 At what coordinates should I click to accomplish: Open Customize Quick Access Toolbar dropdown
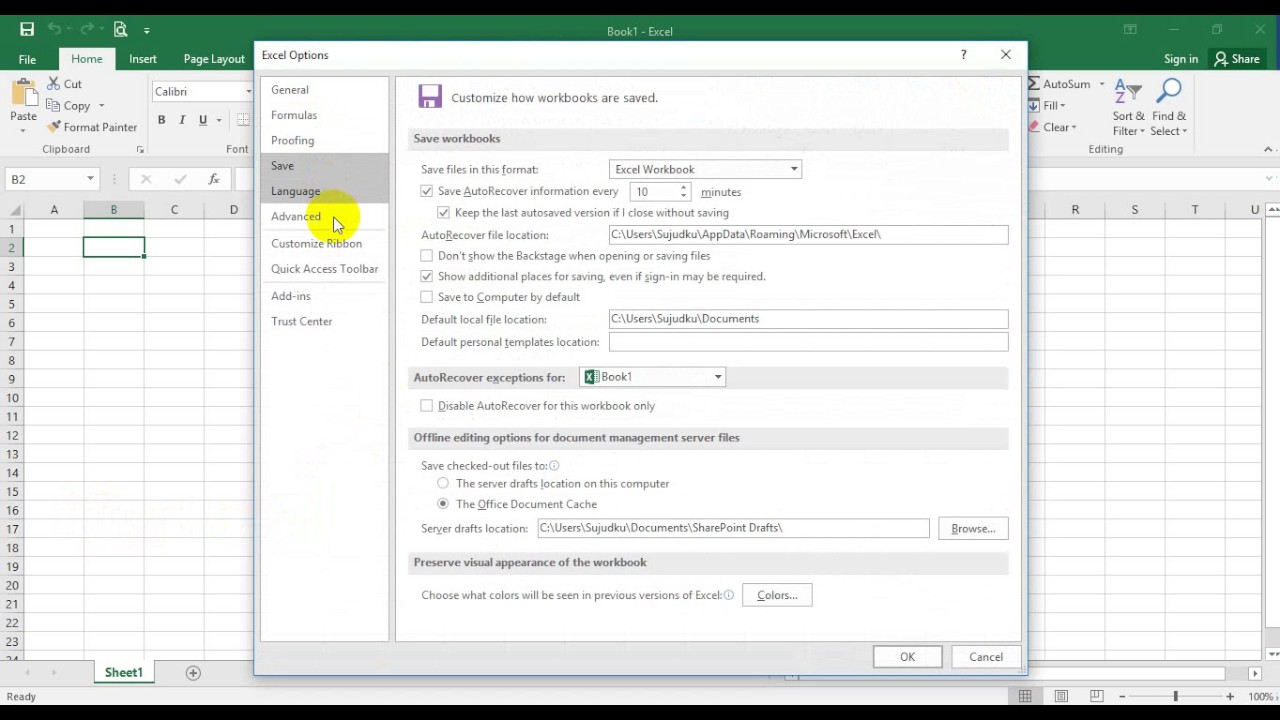pyautogui.click(x=147, y=31)
